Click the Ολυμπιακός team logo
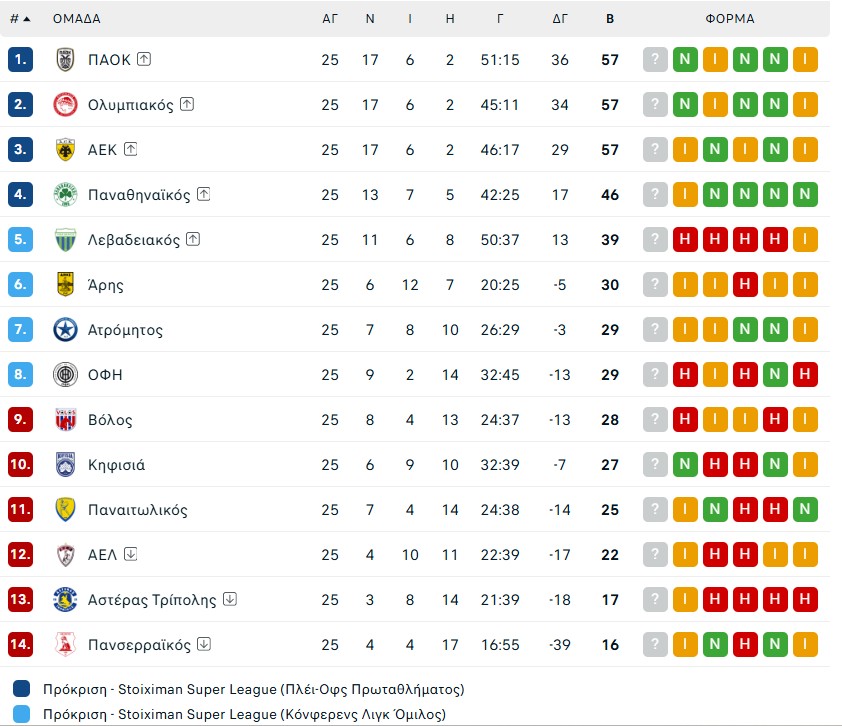The width and height of the screenshot is (842, 726). (65, 105)
